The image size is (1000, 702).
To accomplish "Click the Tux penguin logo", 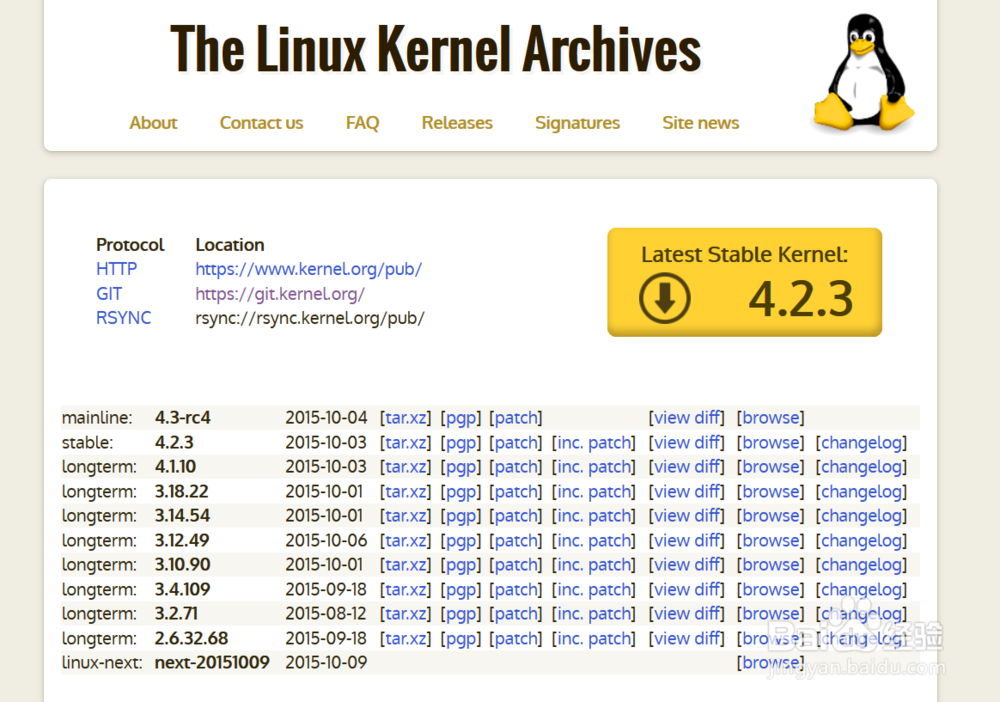I will [864, 71].
